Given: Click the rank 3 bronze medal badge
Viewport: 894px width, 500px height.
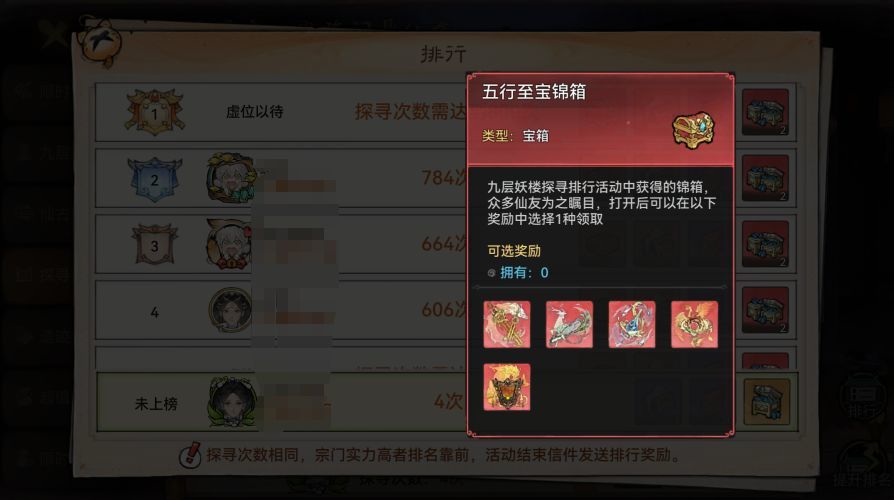Looking at the screenshot, I should click(x=155, y=245).
